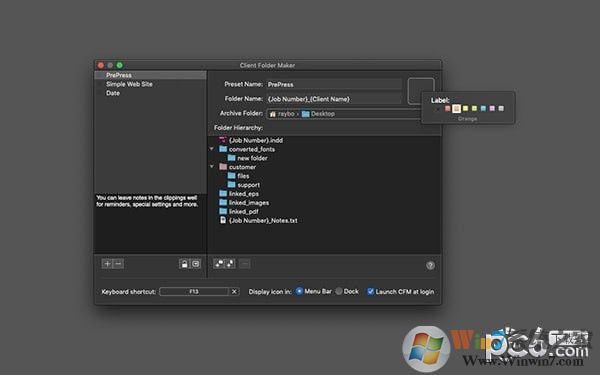Image resolution: width=600 pixels, height=375 pixels.
Task: Clear the keyboard shortcut with X
Action: (234, 292)
